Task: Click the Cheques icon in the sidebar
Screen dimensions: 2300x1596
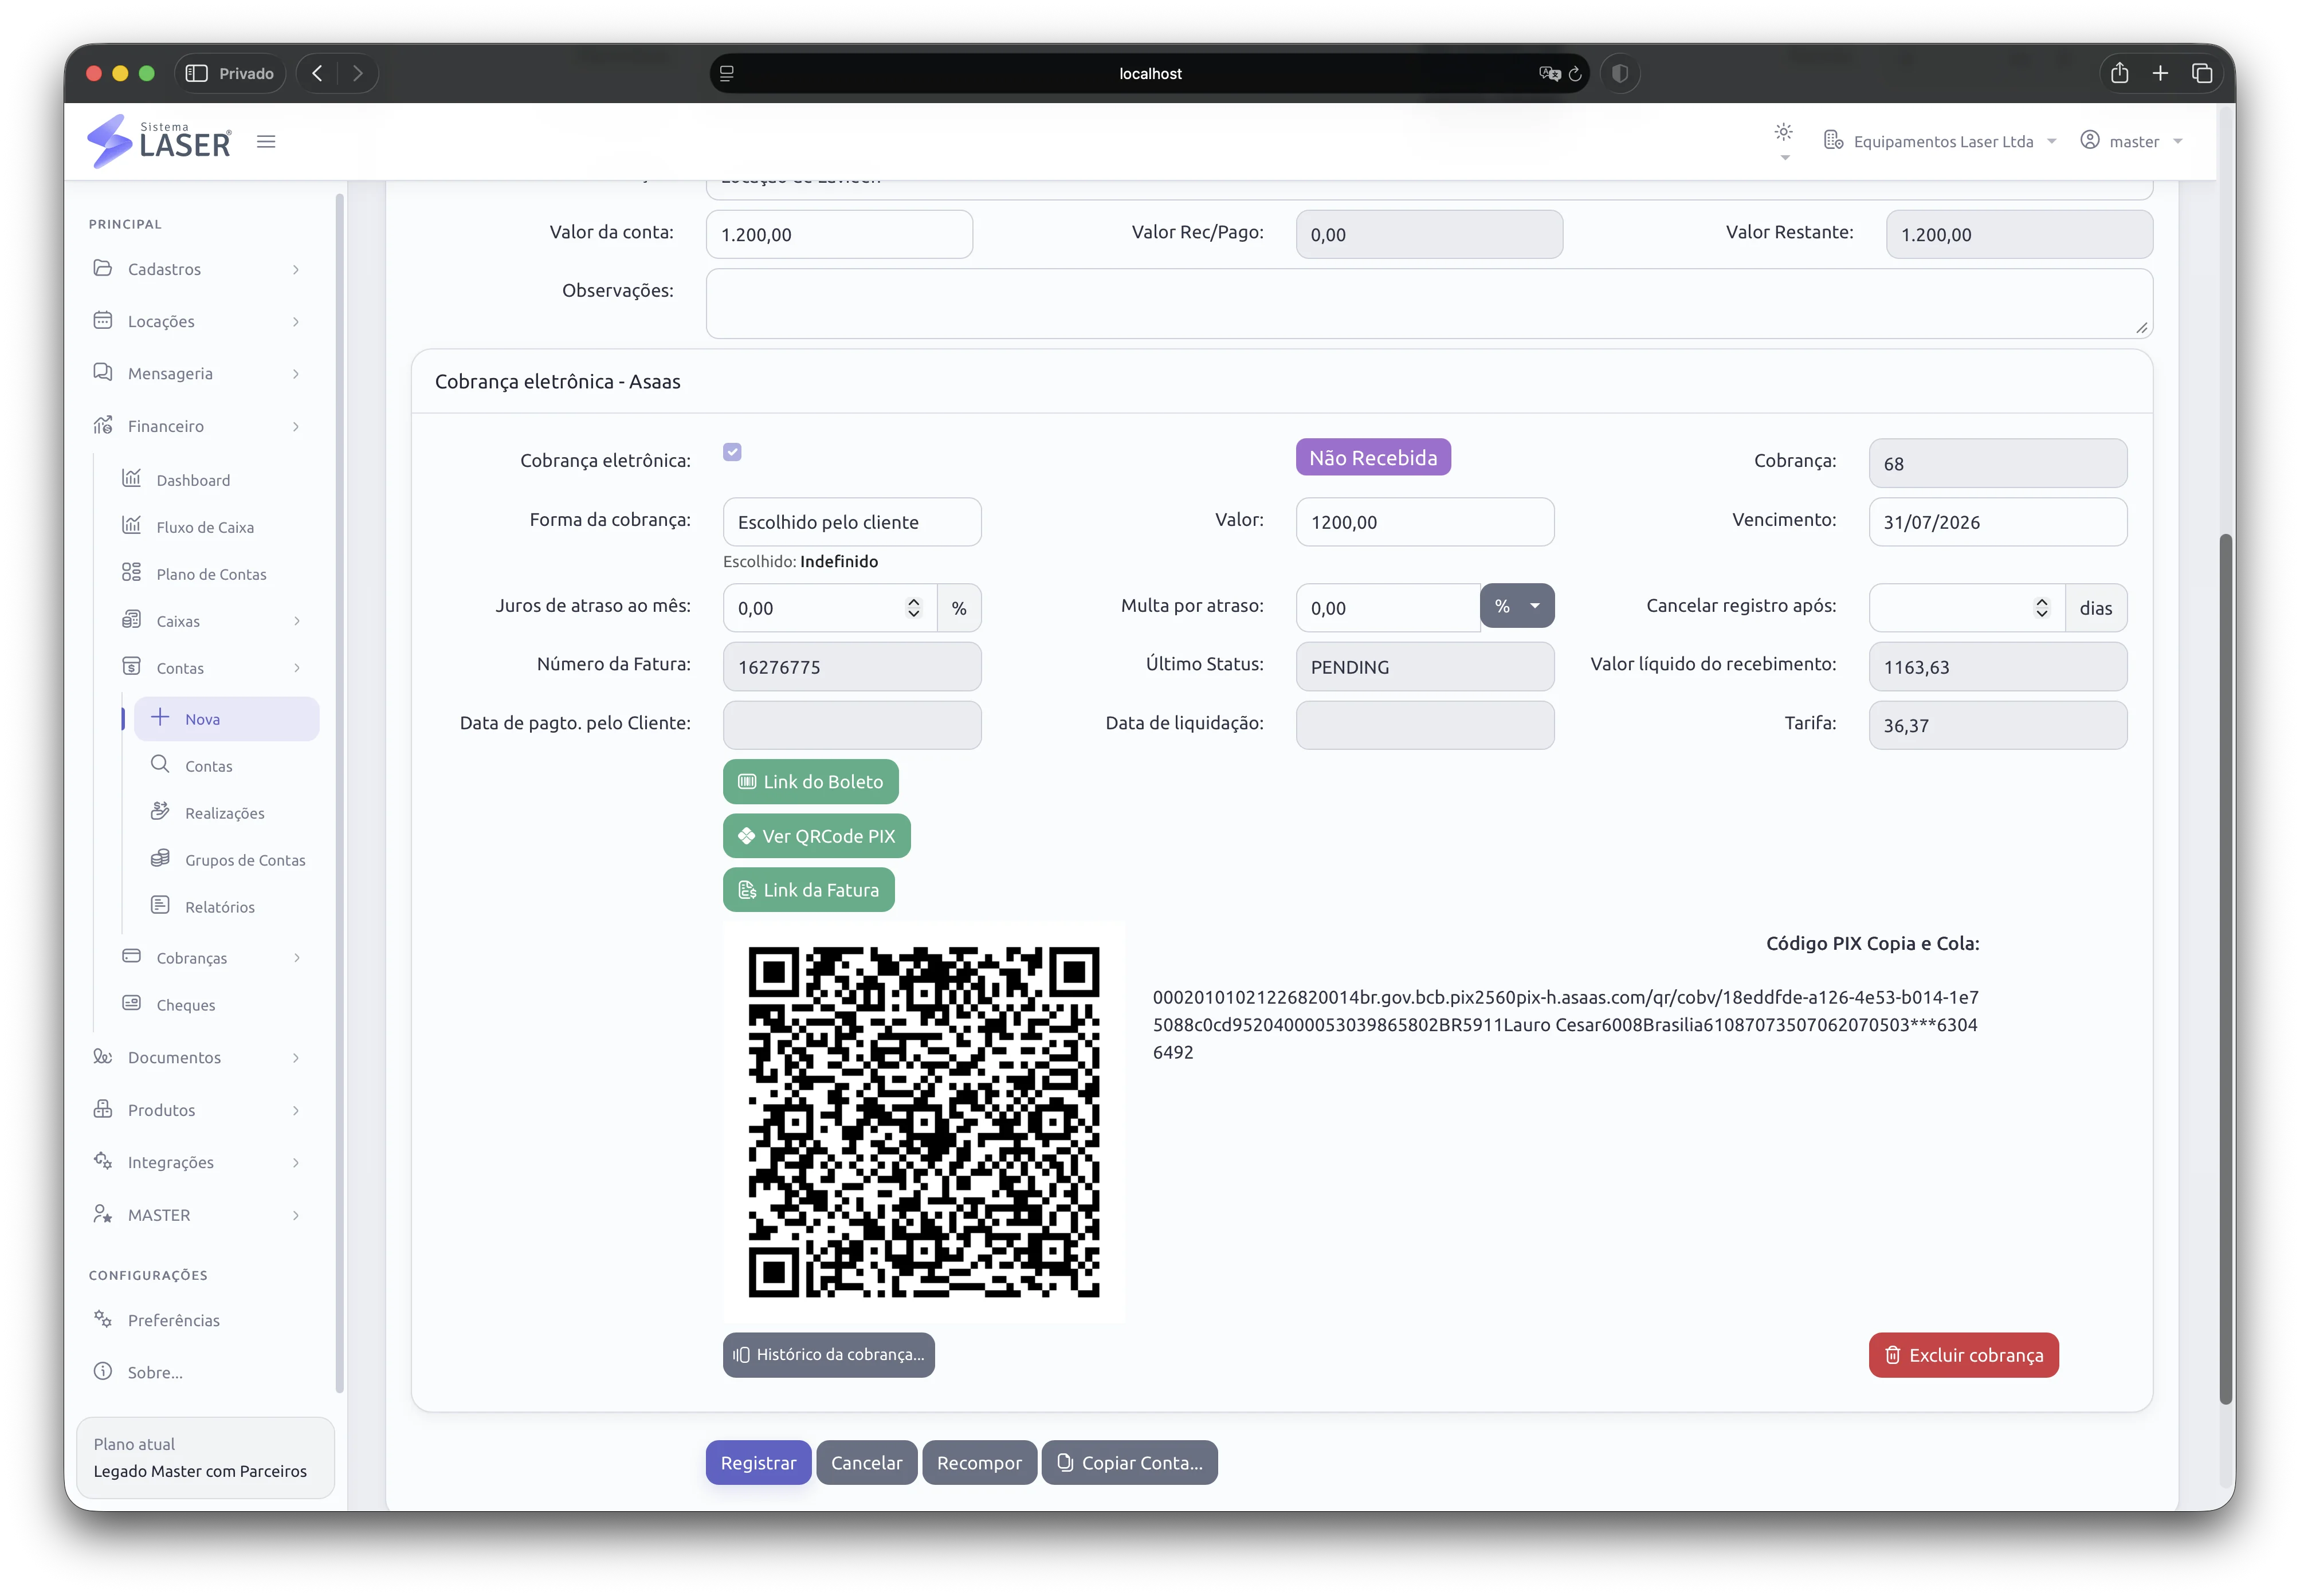Action: 131,1003
